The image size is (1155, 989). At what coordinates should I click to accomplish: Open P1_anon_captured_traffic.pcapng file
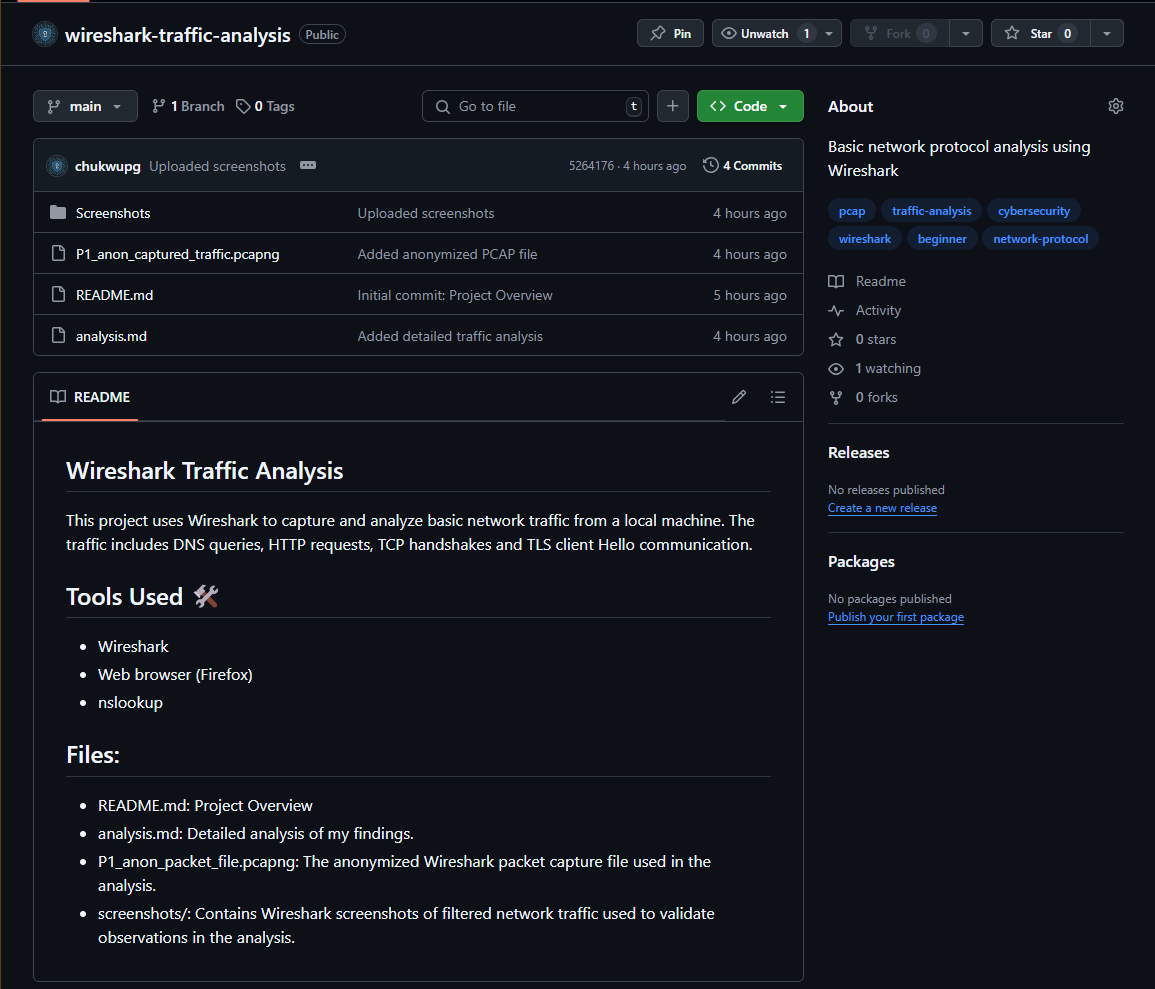(178, 254)
